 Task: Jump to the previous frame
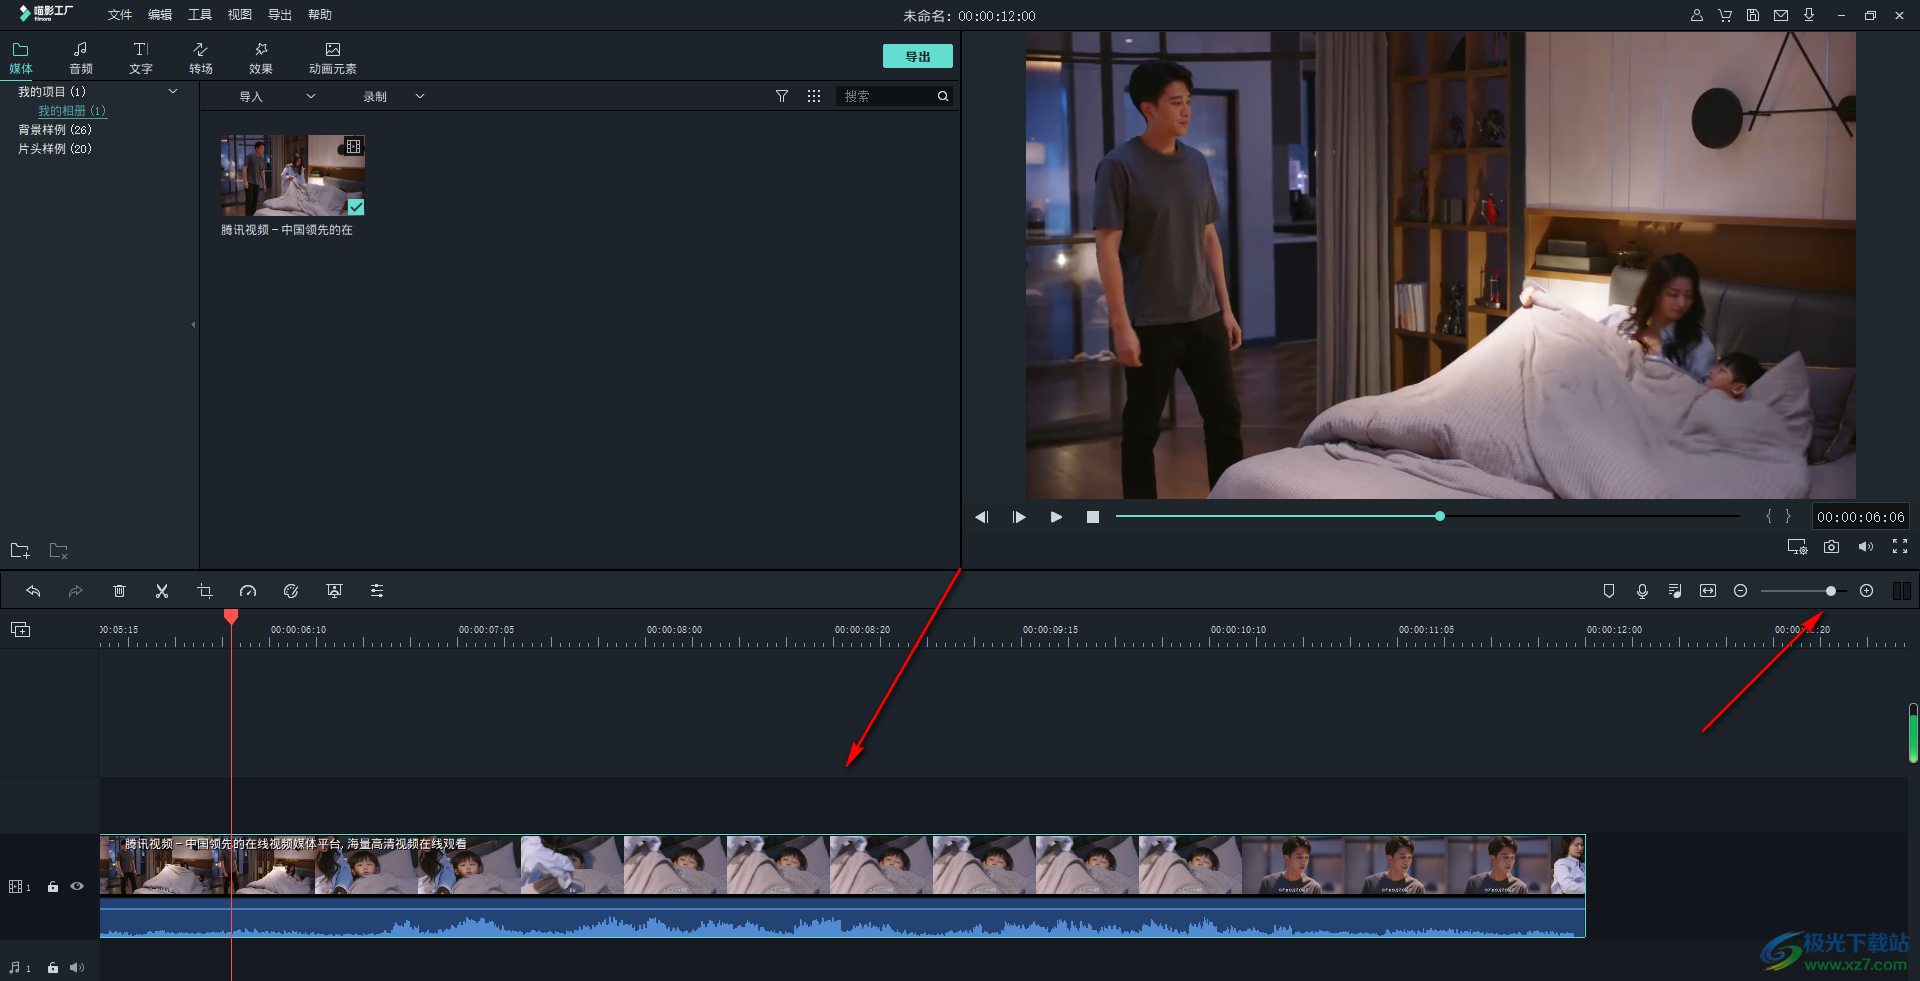pyautogui.click(x=982, y=517)
